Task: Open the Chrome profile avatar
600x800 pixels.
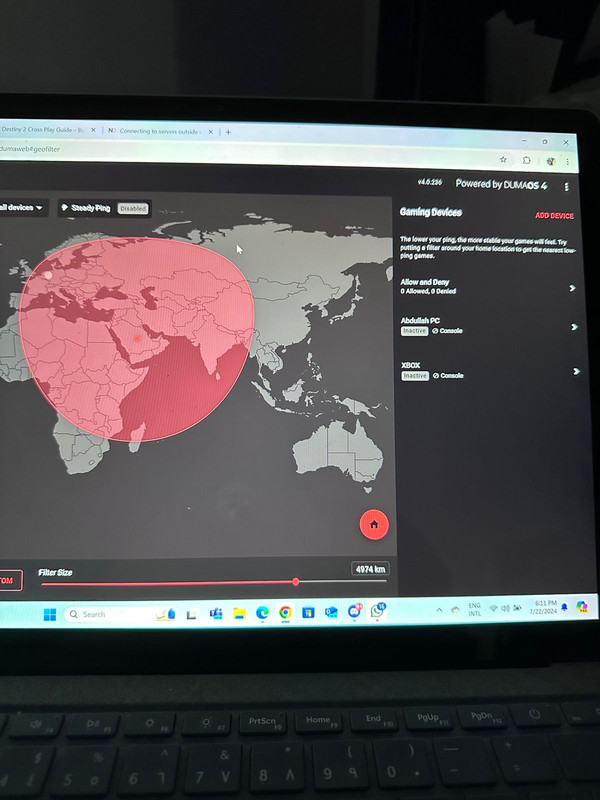Action: pyautogui.click(x=551, y=161)
